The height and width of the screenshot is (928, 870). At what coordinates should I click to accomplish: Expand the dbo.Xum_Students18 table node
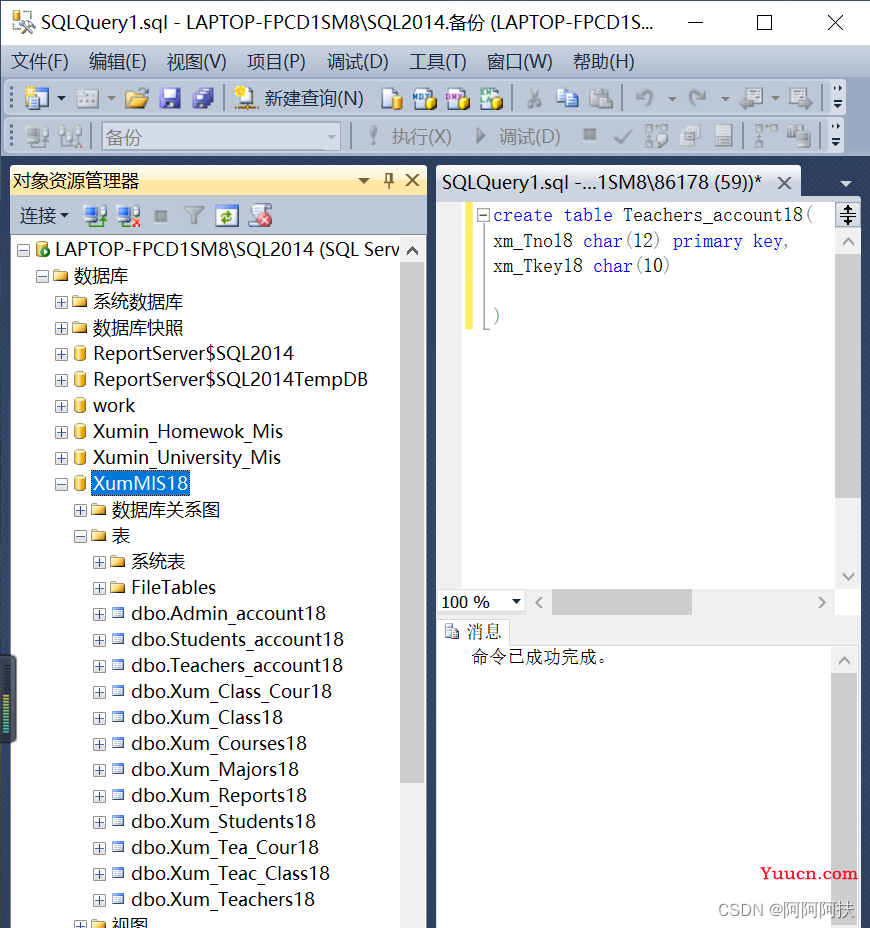[x=99, y=822]
